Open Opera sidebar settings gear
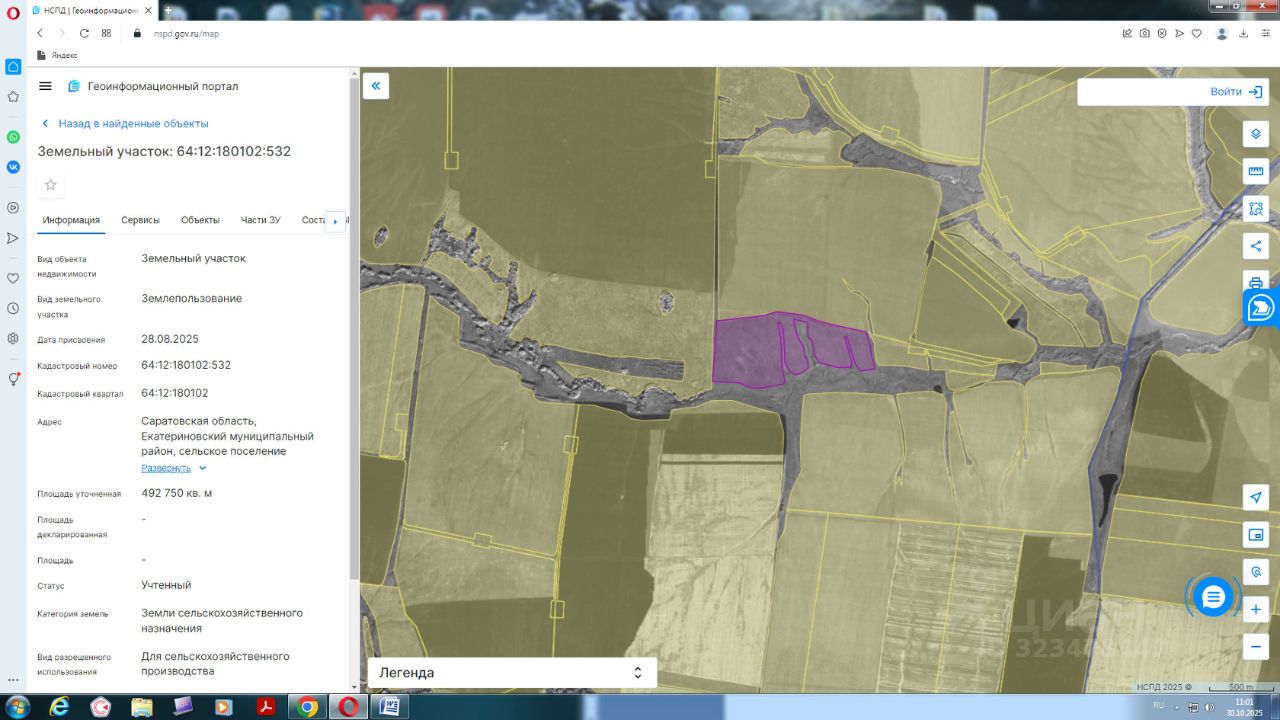Screen dimensions: 1280x720 pos(13,338)
